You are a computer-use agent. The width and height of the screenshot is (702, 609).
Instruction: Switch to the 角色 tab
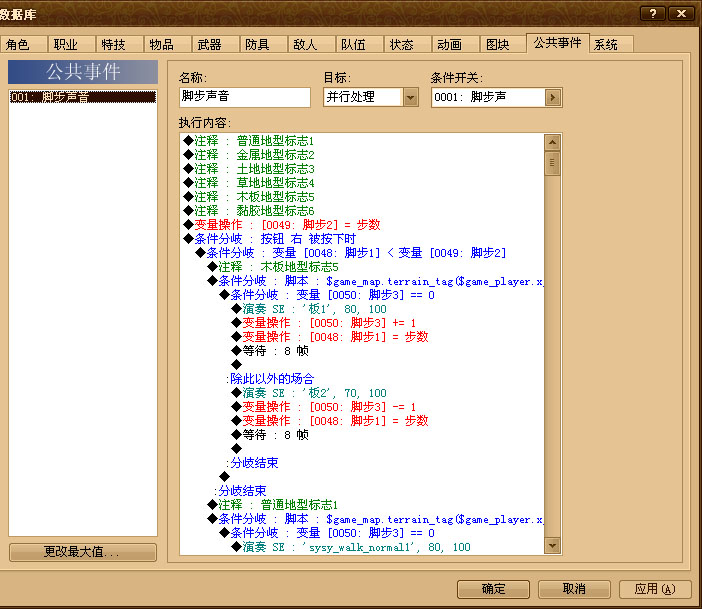[23, 44]
